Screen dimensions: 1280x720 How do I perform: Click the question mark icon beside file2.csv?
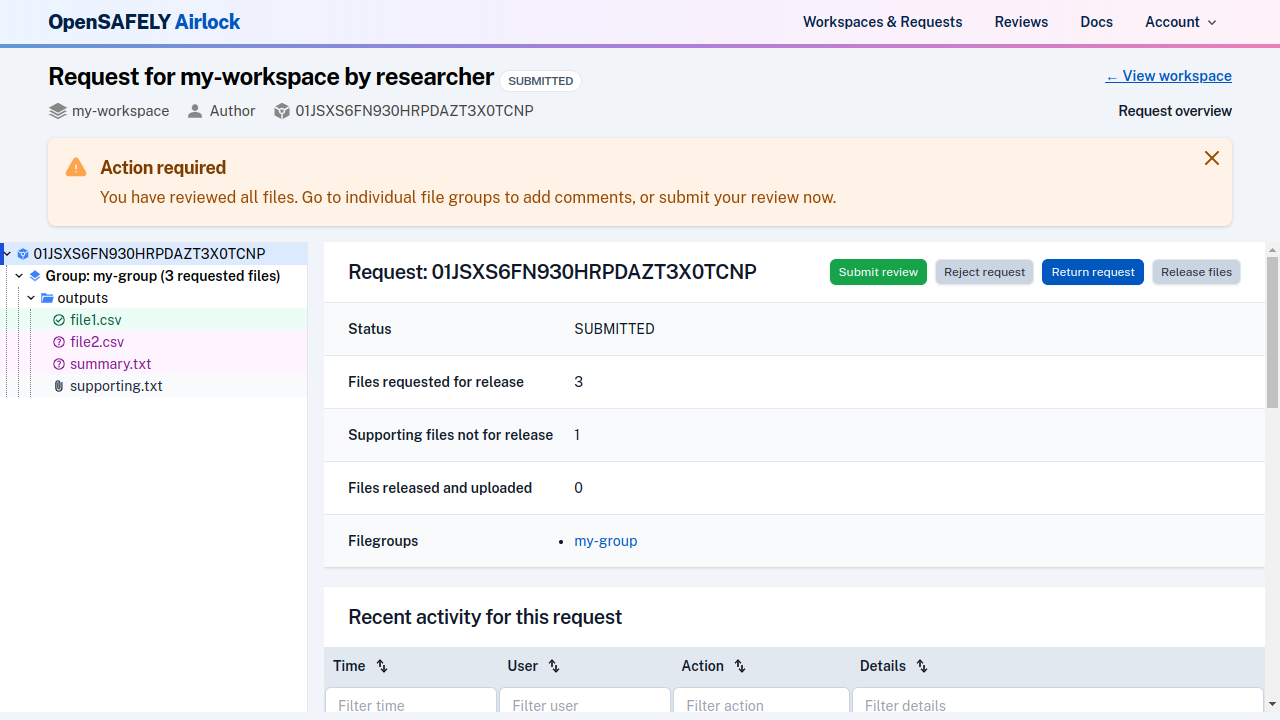point(59,342)
